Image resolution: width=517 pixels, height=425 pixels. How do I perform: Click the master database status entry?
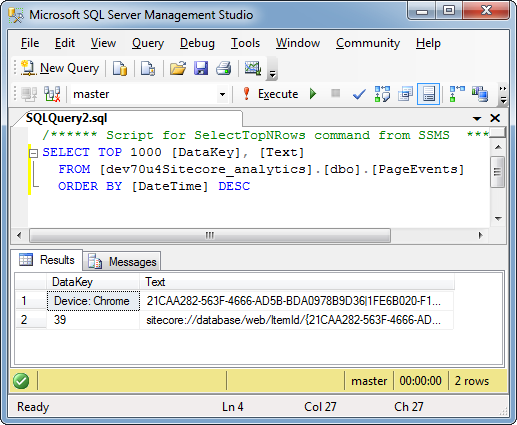(x=369, y=381)
